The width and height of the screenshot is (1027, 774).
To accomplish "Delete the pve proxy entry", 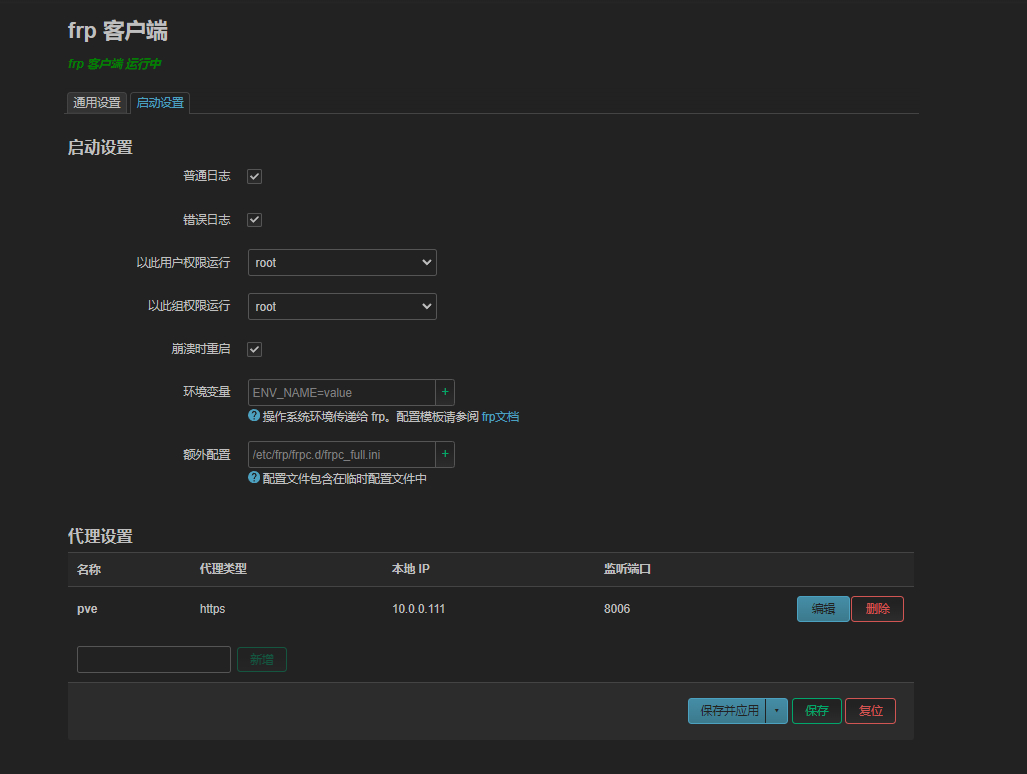I will point(878,609).
